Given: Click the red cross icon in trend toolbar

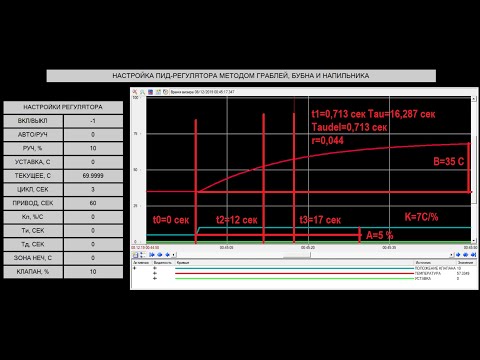Looking at the screenshot, I should click(x=135, y=92).
